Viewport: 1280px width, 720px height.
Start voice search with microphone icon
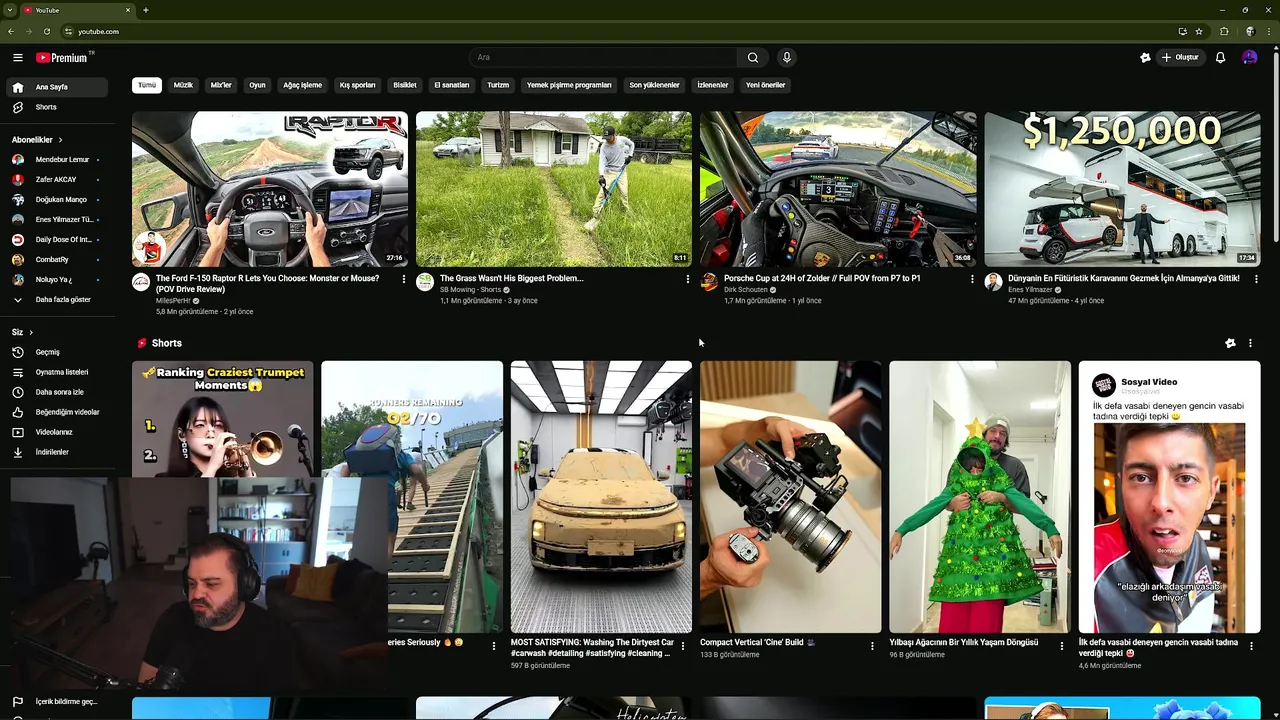[x=787, y=58]
